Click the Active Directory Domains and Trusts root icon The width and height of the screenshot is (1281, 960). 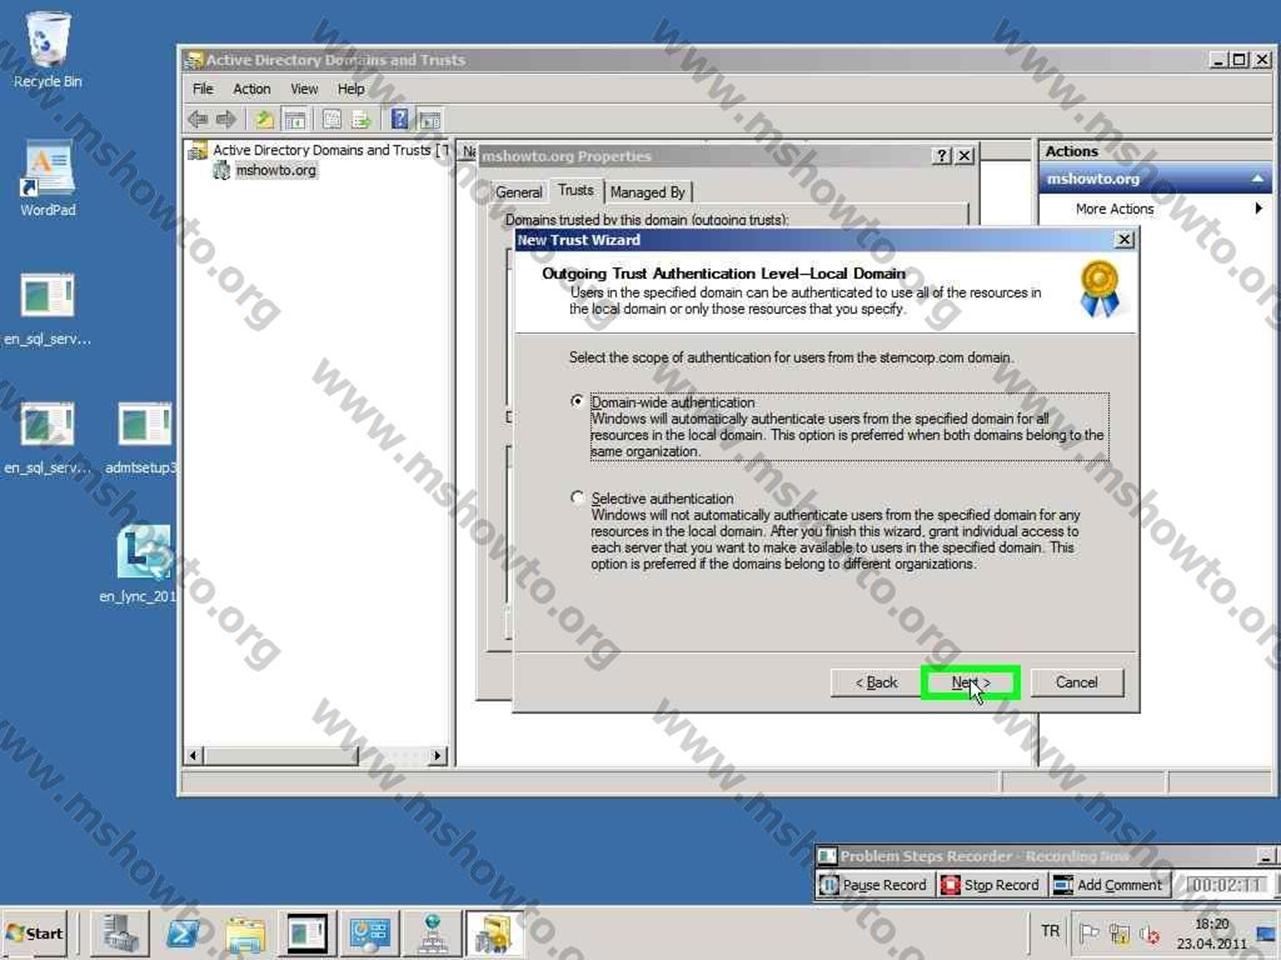click(x=197, y=151)
